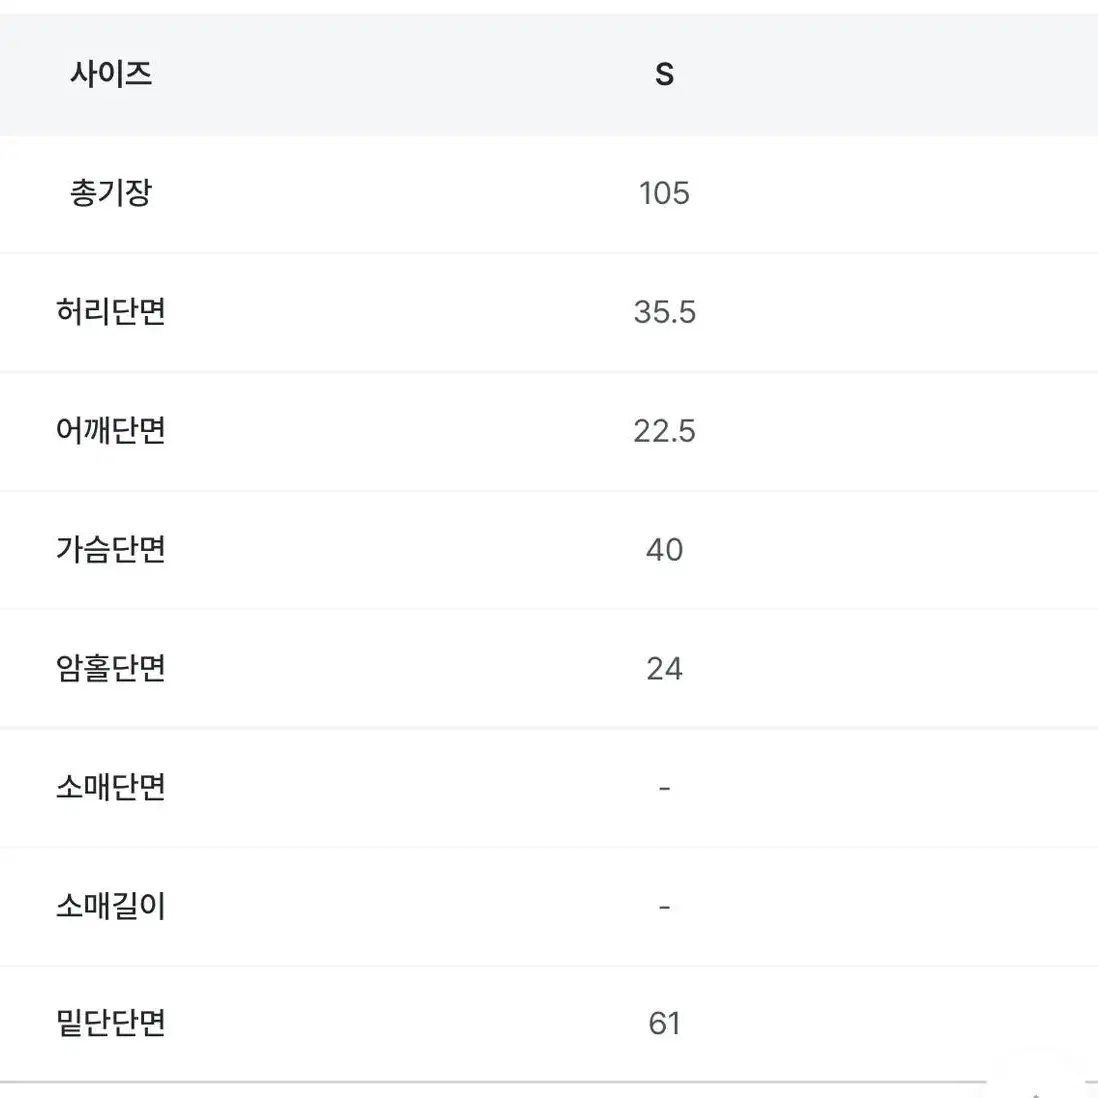Viewport: 1098px width, 1098px height.
Task: Select the 밑단단면 row label
Action: click(x=111, y=1024)
